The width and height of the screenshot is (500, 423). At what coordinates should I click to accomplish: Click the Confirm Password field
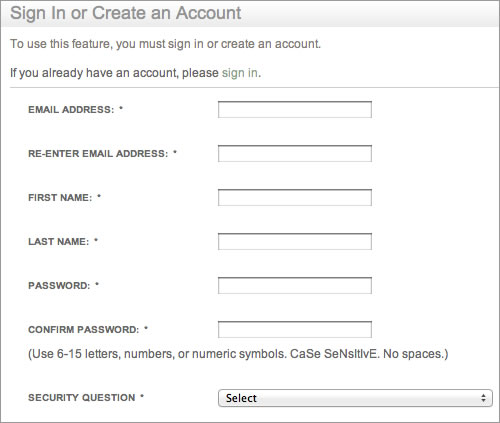[x=295, y=330]
